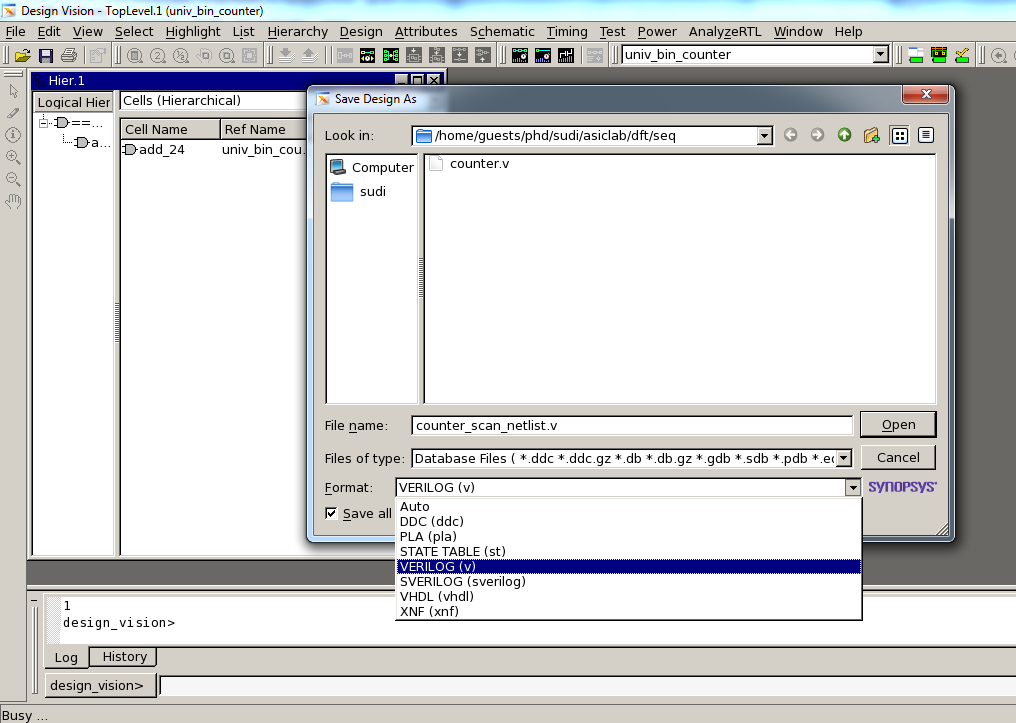
Task: Select the zoom-out magnifier in left sidebar
Action: point(14,179)
